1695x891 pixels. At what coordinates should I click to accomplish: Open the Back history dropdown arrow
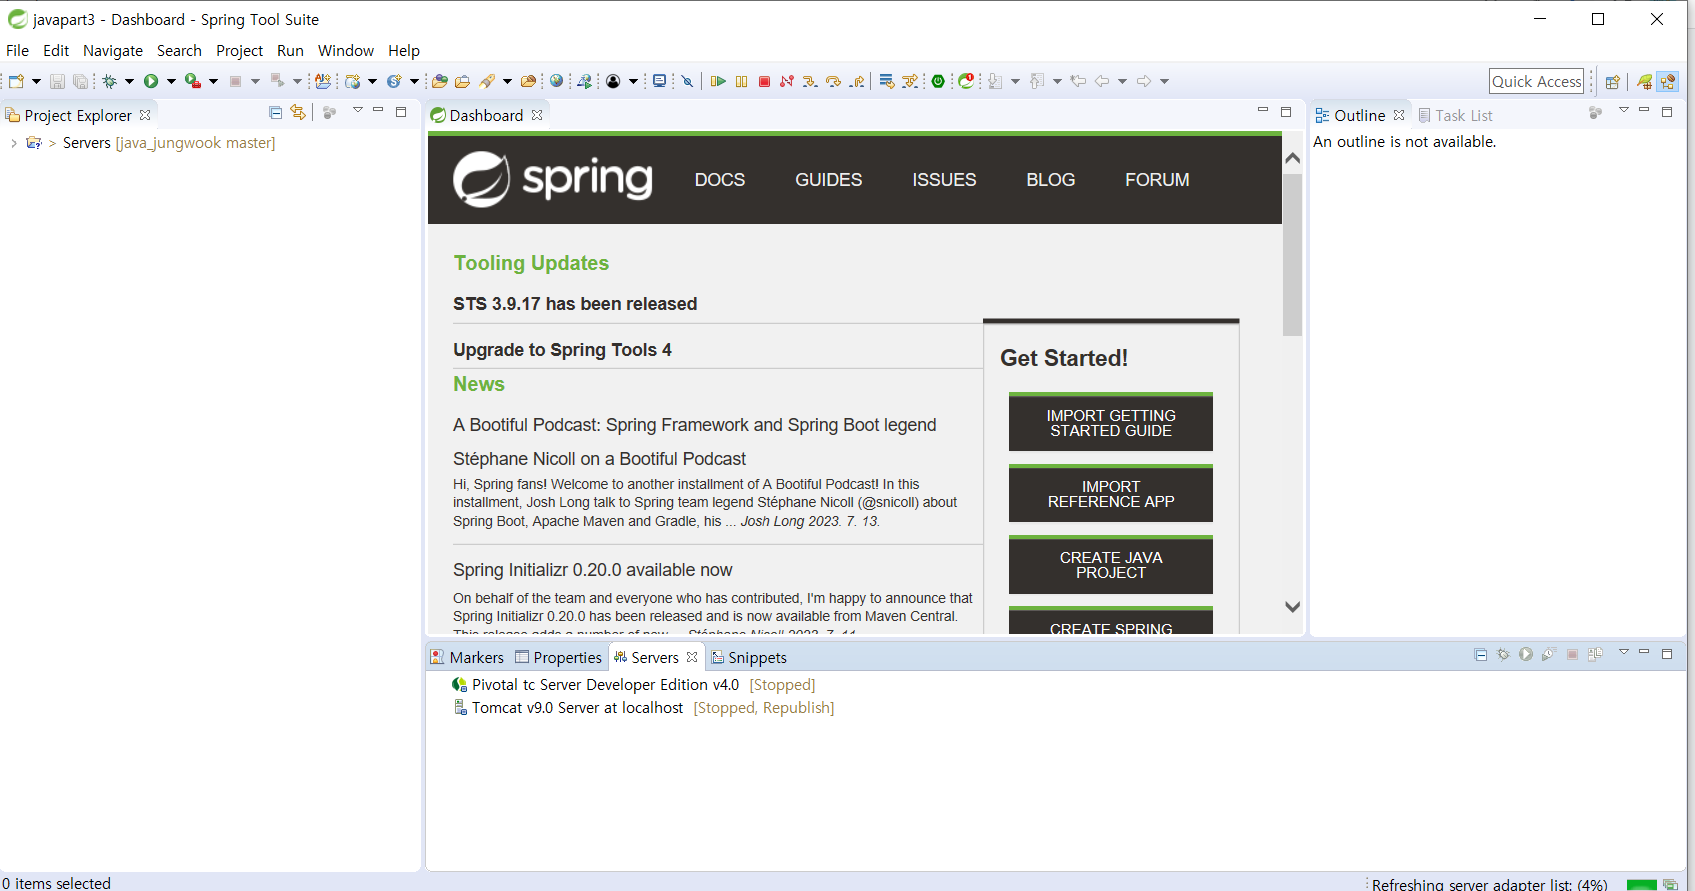click(1122, 81)
